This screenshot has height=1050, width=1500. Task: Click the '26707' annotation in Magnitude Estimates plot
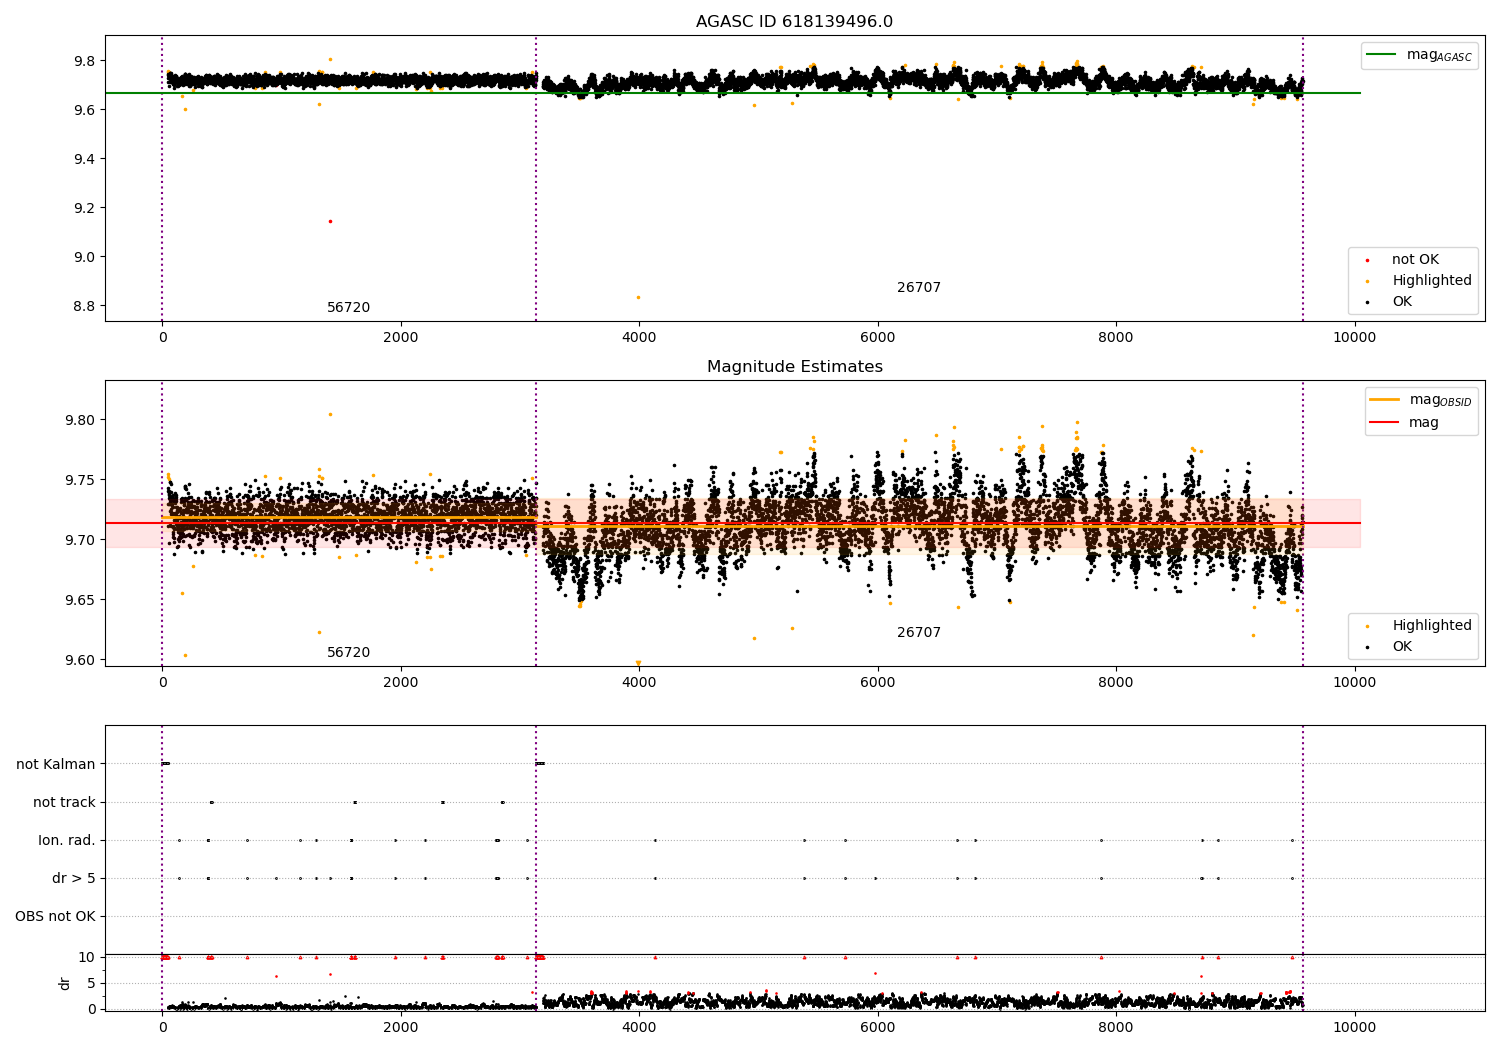[918, 633]
